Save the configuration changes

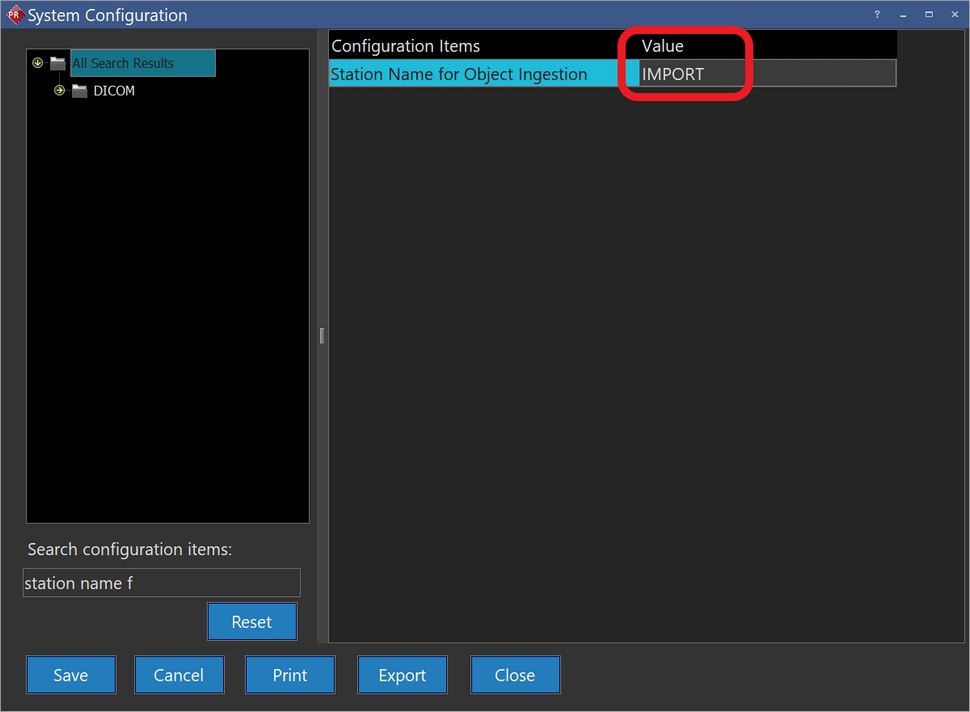(x=71, y=675)
